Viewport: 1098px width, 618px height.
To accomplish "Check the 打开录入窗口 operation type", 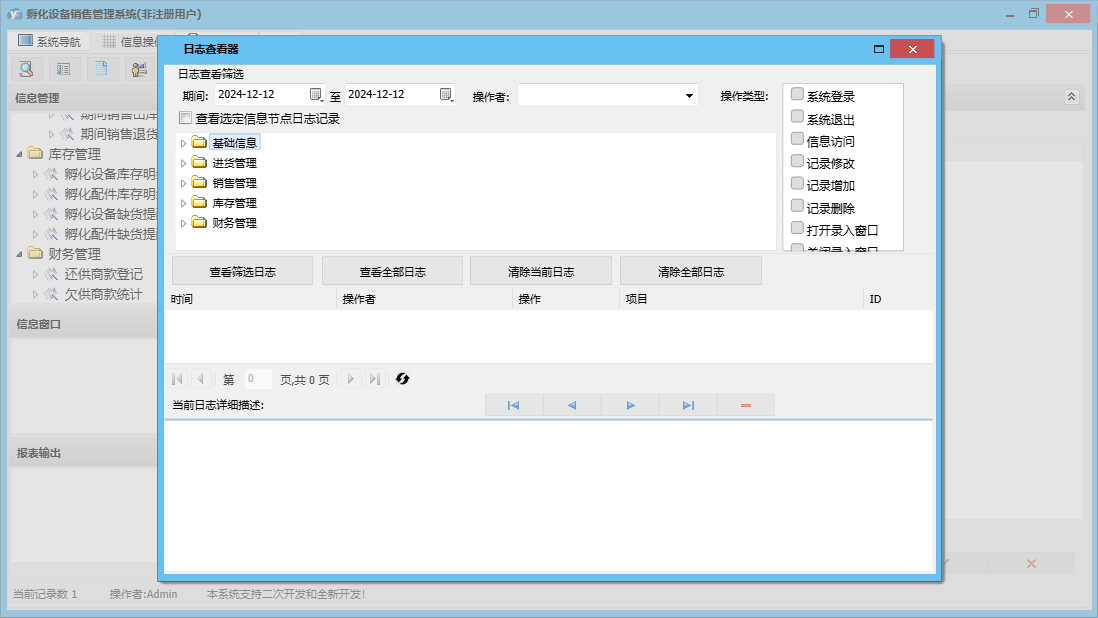I will coord(797,228).
